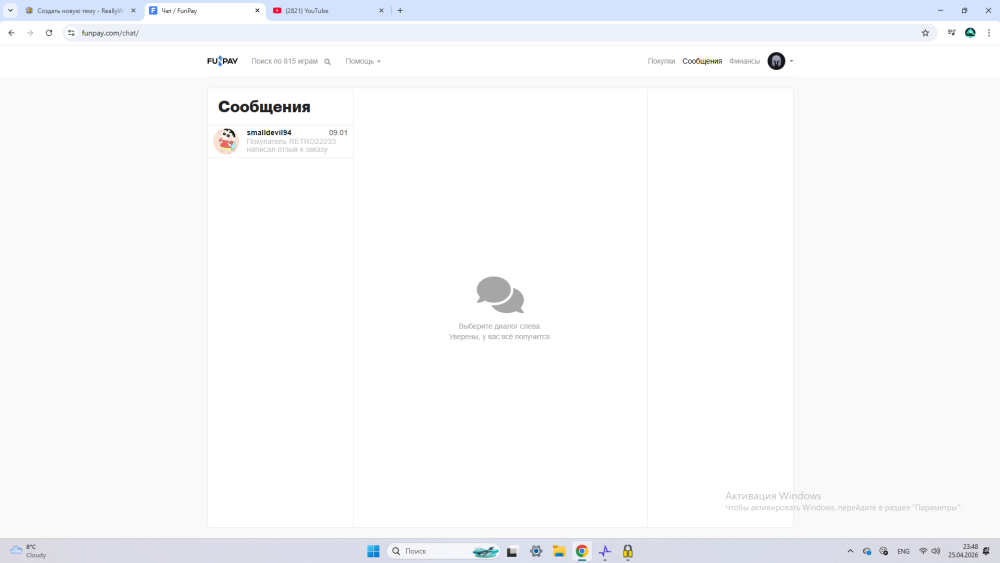
Task: Open the smalldevil94 conversation
Action: (x=281, y=141)
